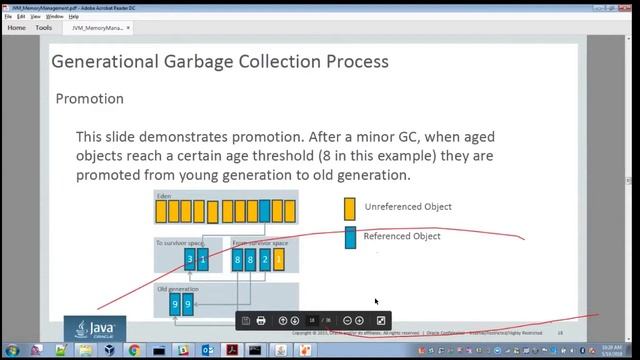The image size is (640, 360).
Task: Click the 'Eden' label in diagram
Action: click(x=164, y=196)
